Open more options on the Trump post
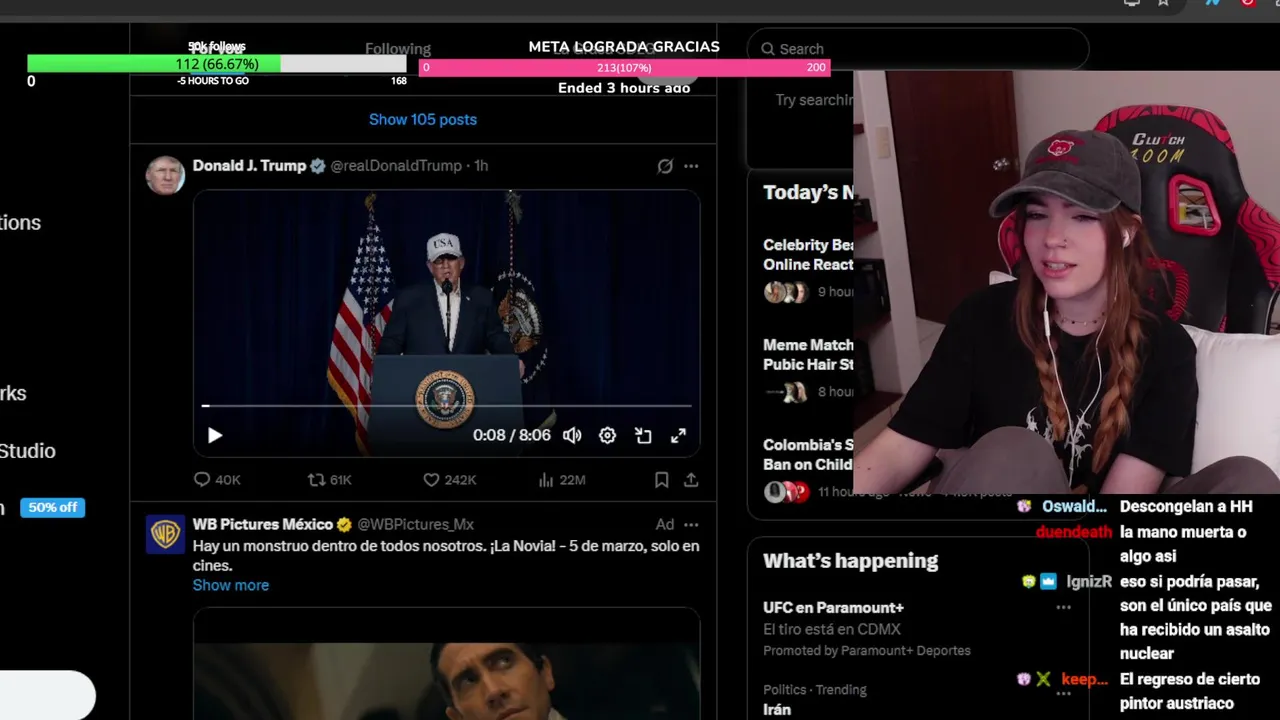Viewport: 1280px width, 720px height. click(x=691, y=166)
